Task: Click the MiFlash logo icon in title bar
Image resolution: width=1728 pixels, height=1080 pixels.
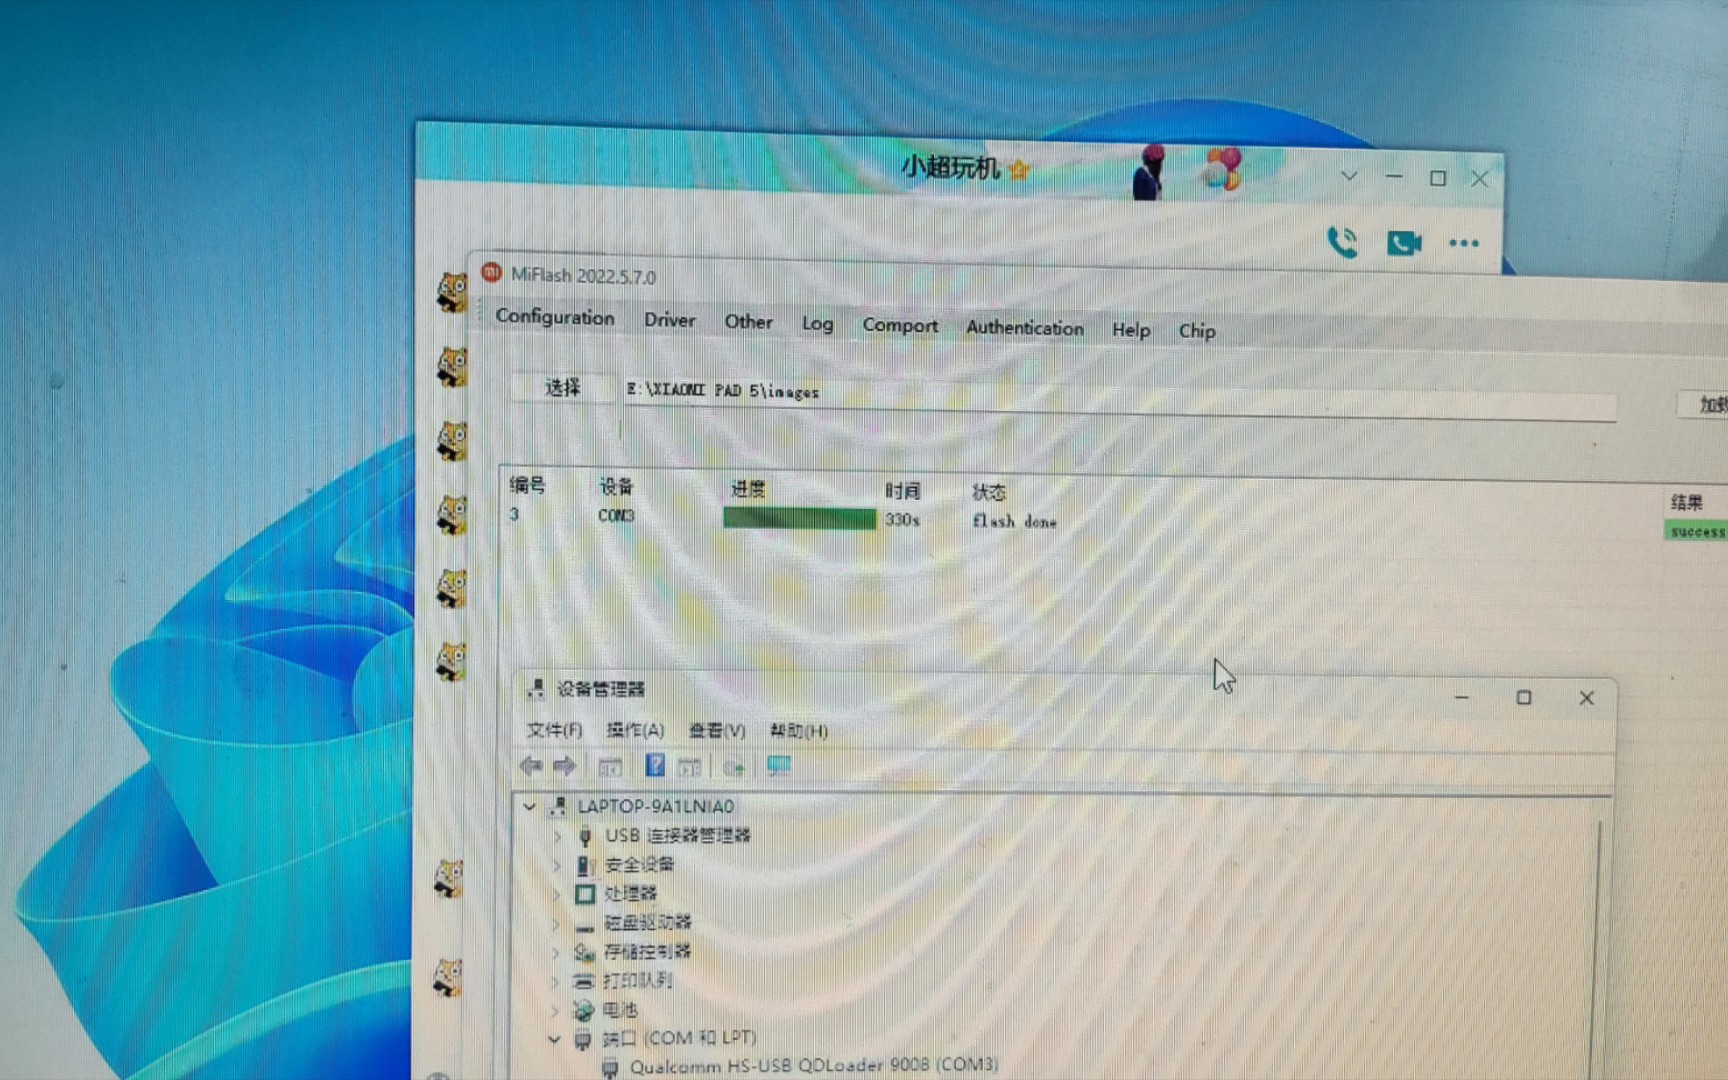Action: [491, 272]
